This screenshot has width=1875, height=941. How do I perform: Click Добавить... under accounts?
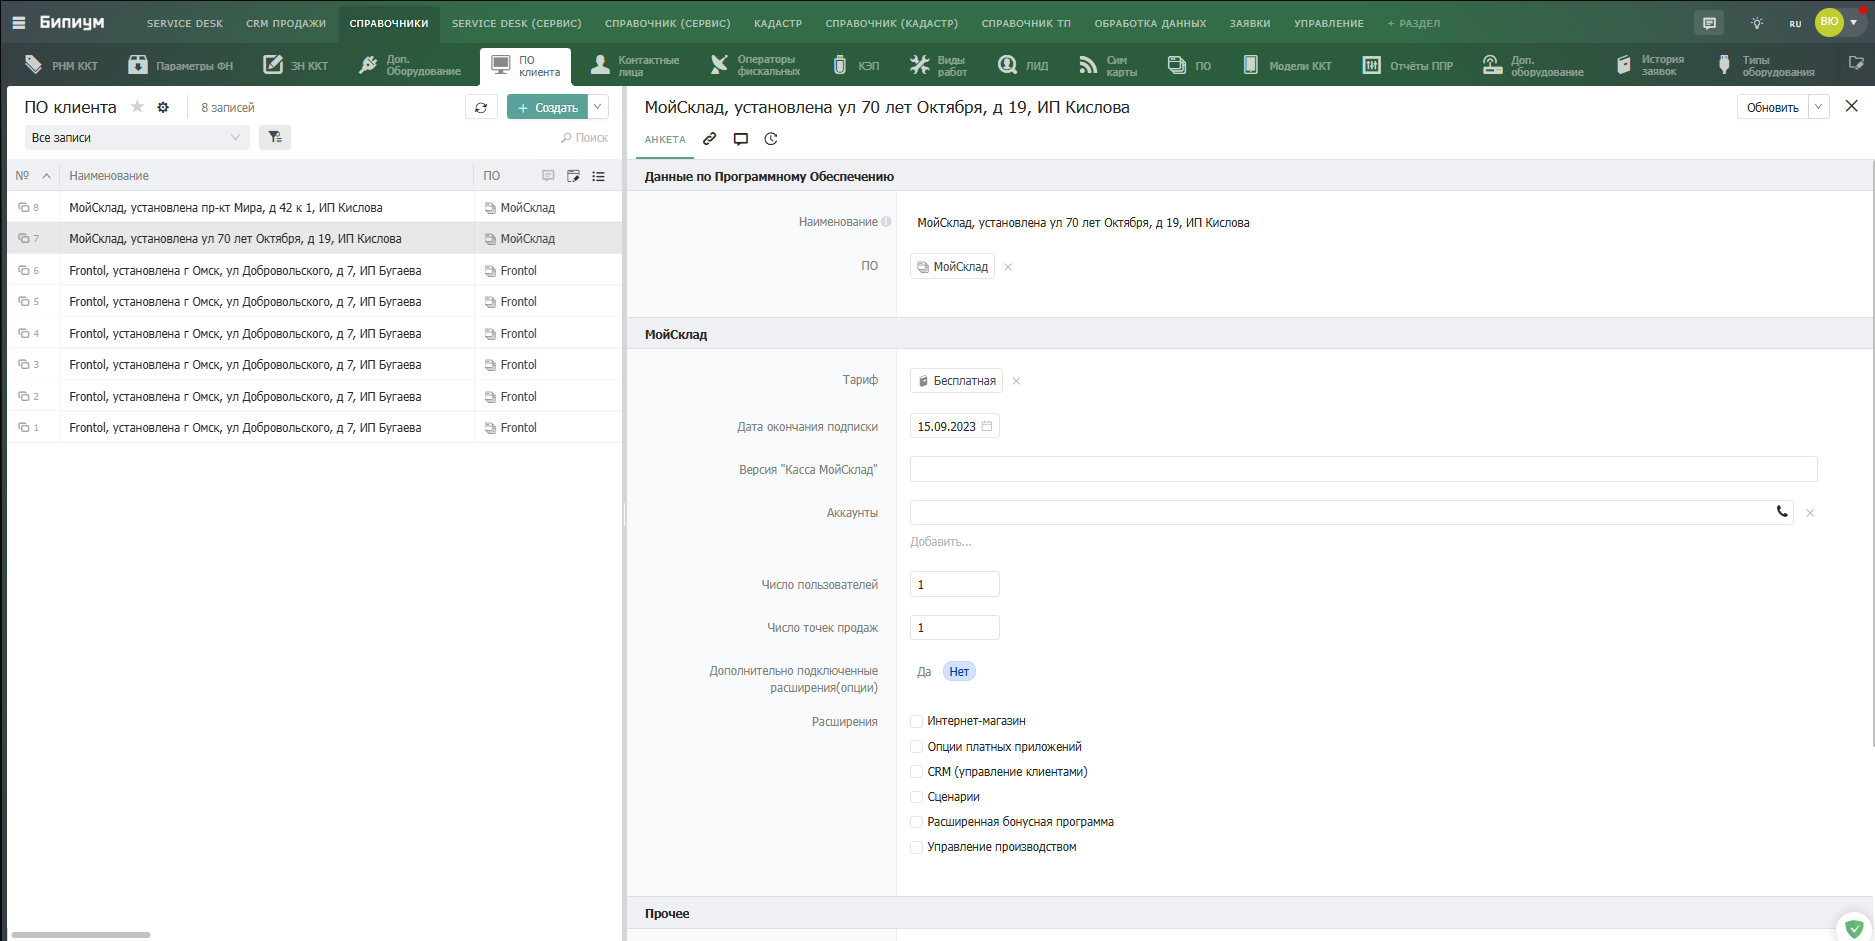(940, 542)
